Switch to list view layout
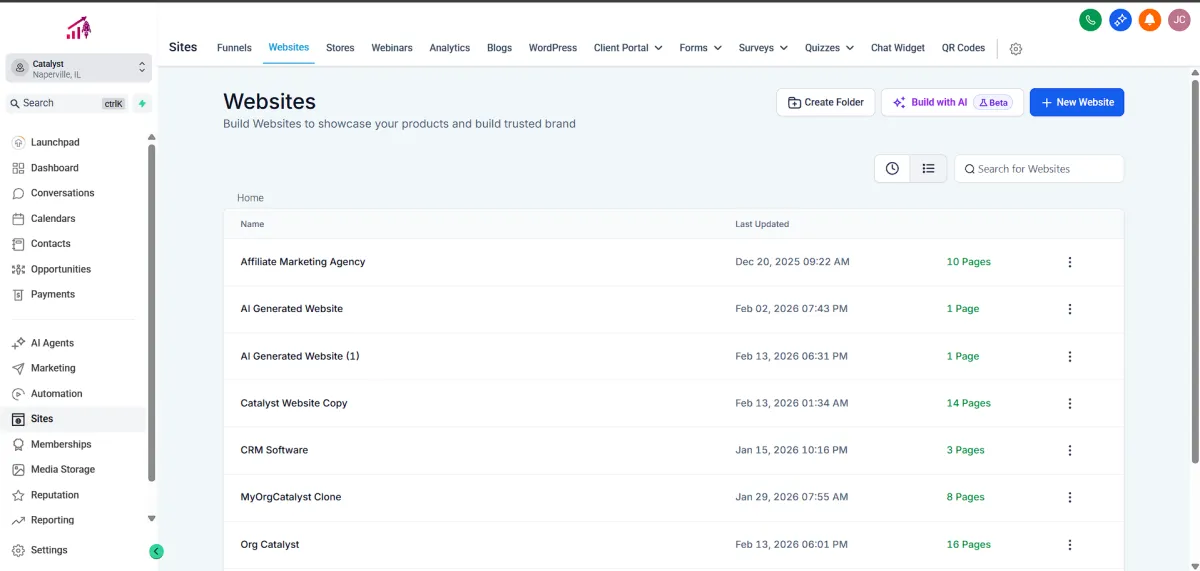The image size is (1200, 571). [928, 169]
